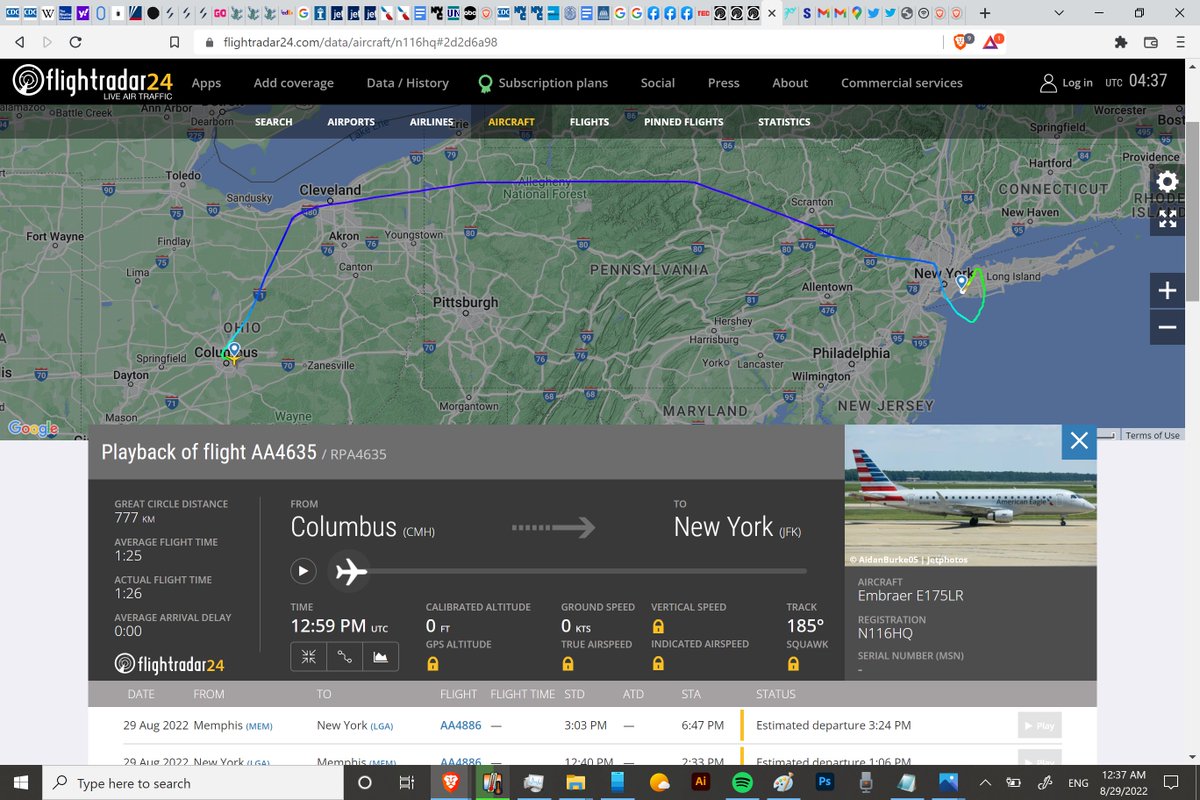
Task: Open Photoshop from the taskbar
Action: [x=826, y=783]
